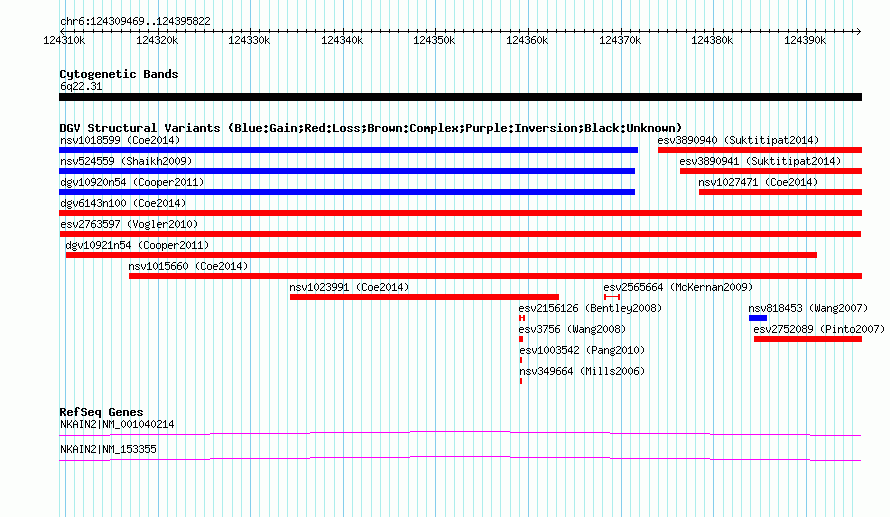The width and height of the screenshot is (890, 517).
Task: Click the esv2752089 (Pinto2007) red bar
Action: (x=808, y=339)
